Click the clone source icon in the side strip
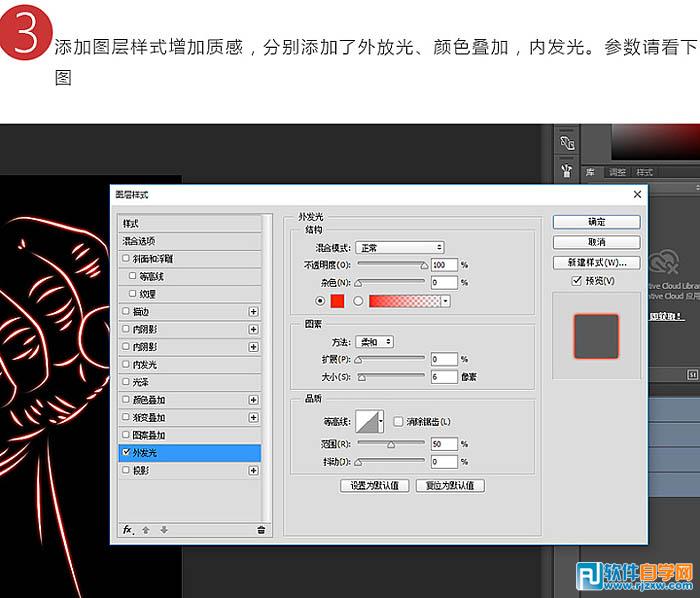This screenshot has height=598, width=700. point(567,143)
